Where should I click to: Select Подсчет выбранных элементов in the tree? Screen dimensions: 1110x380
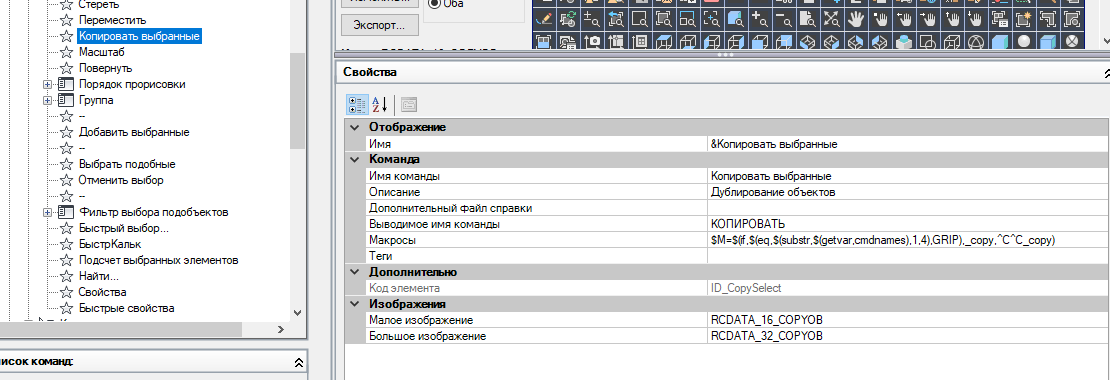pos(159,260)
